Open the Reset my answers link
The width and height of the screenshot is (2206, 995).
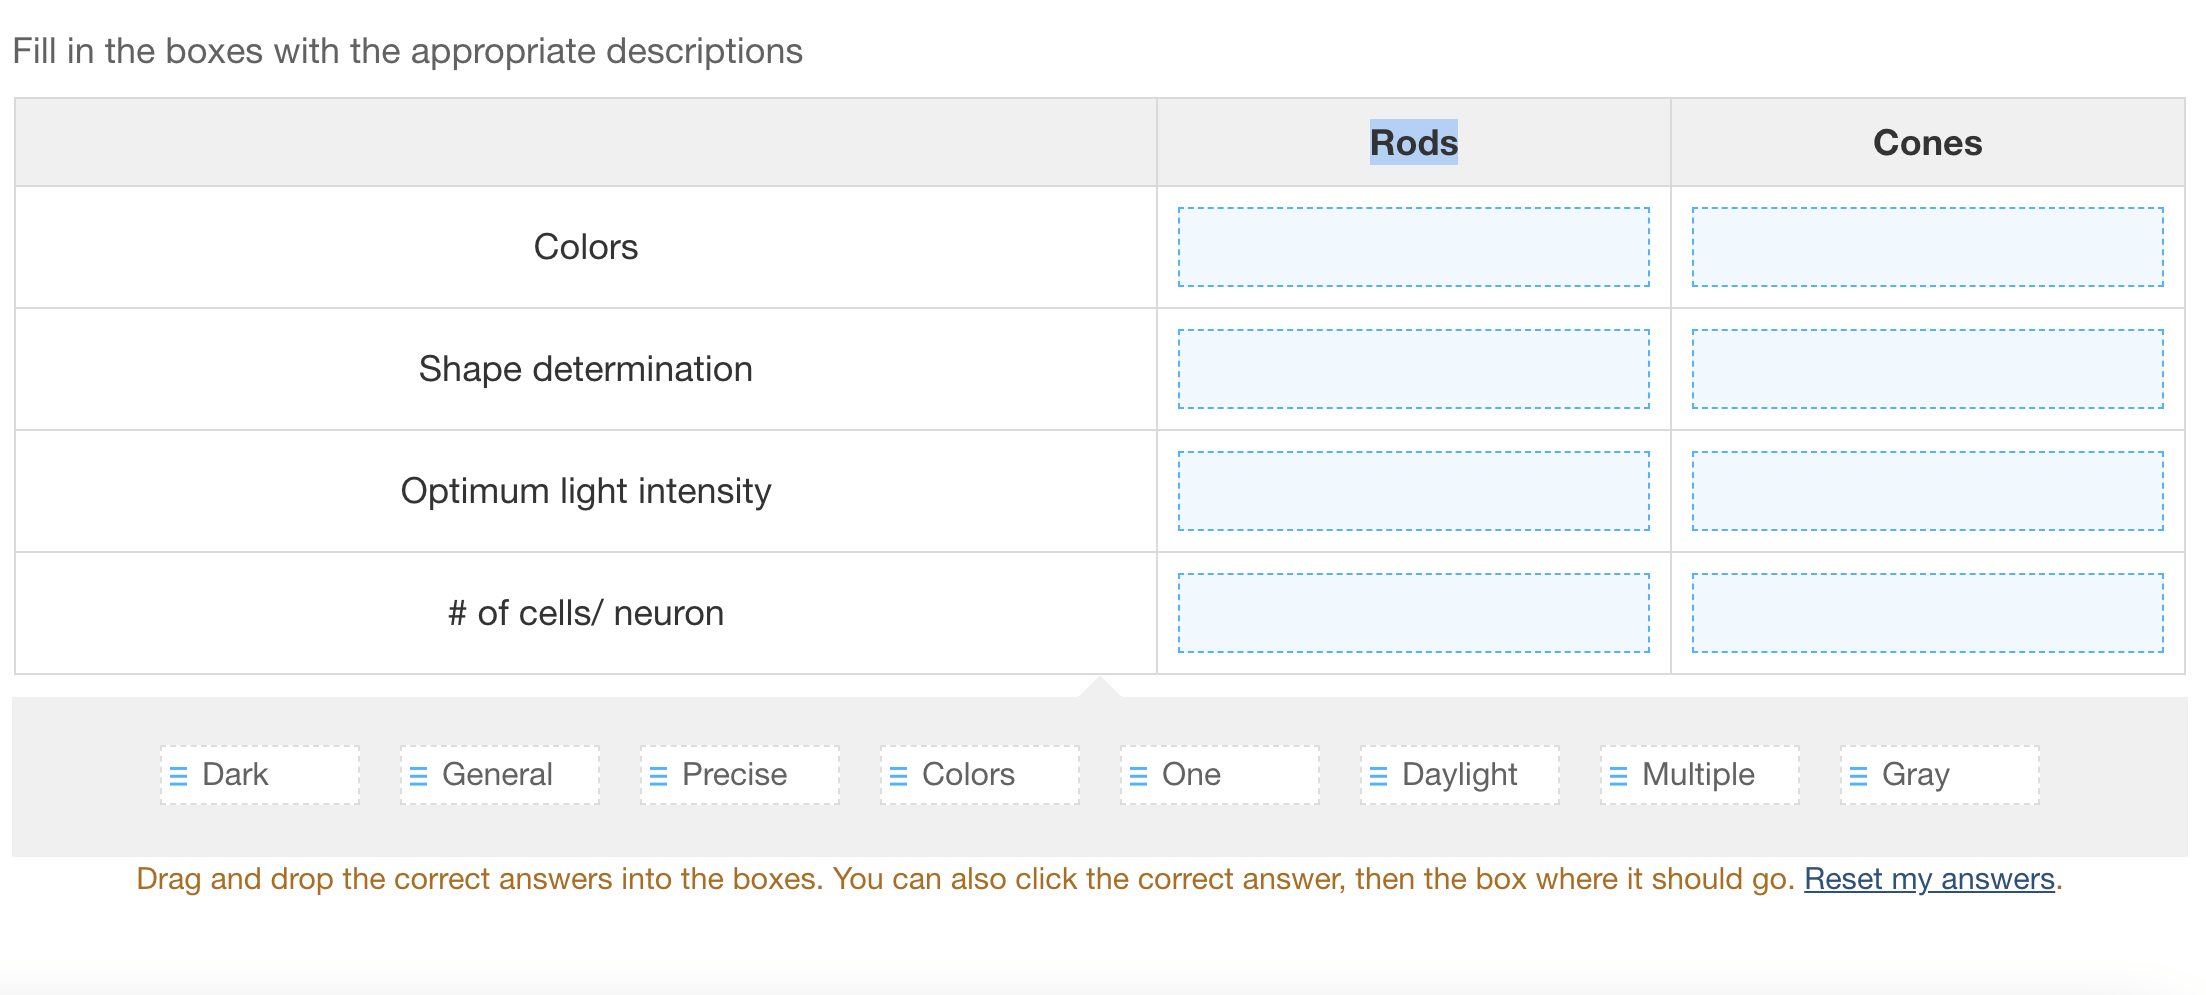[1929, 878]
